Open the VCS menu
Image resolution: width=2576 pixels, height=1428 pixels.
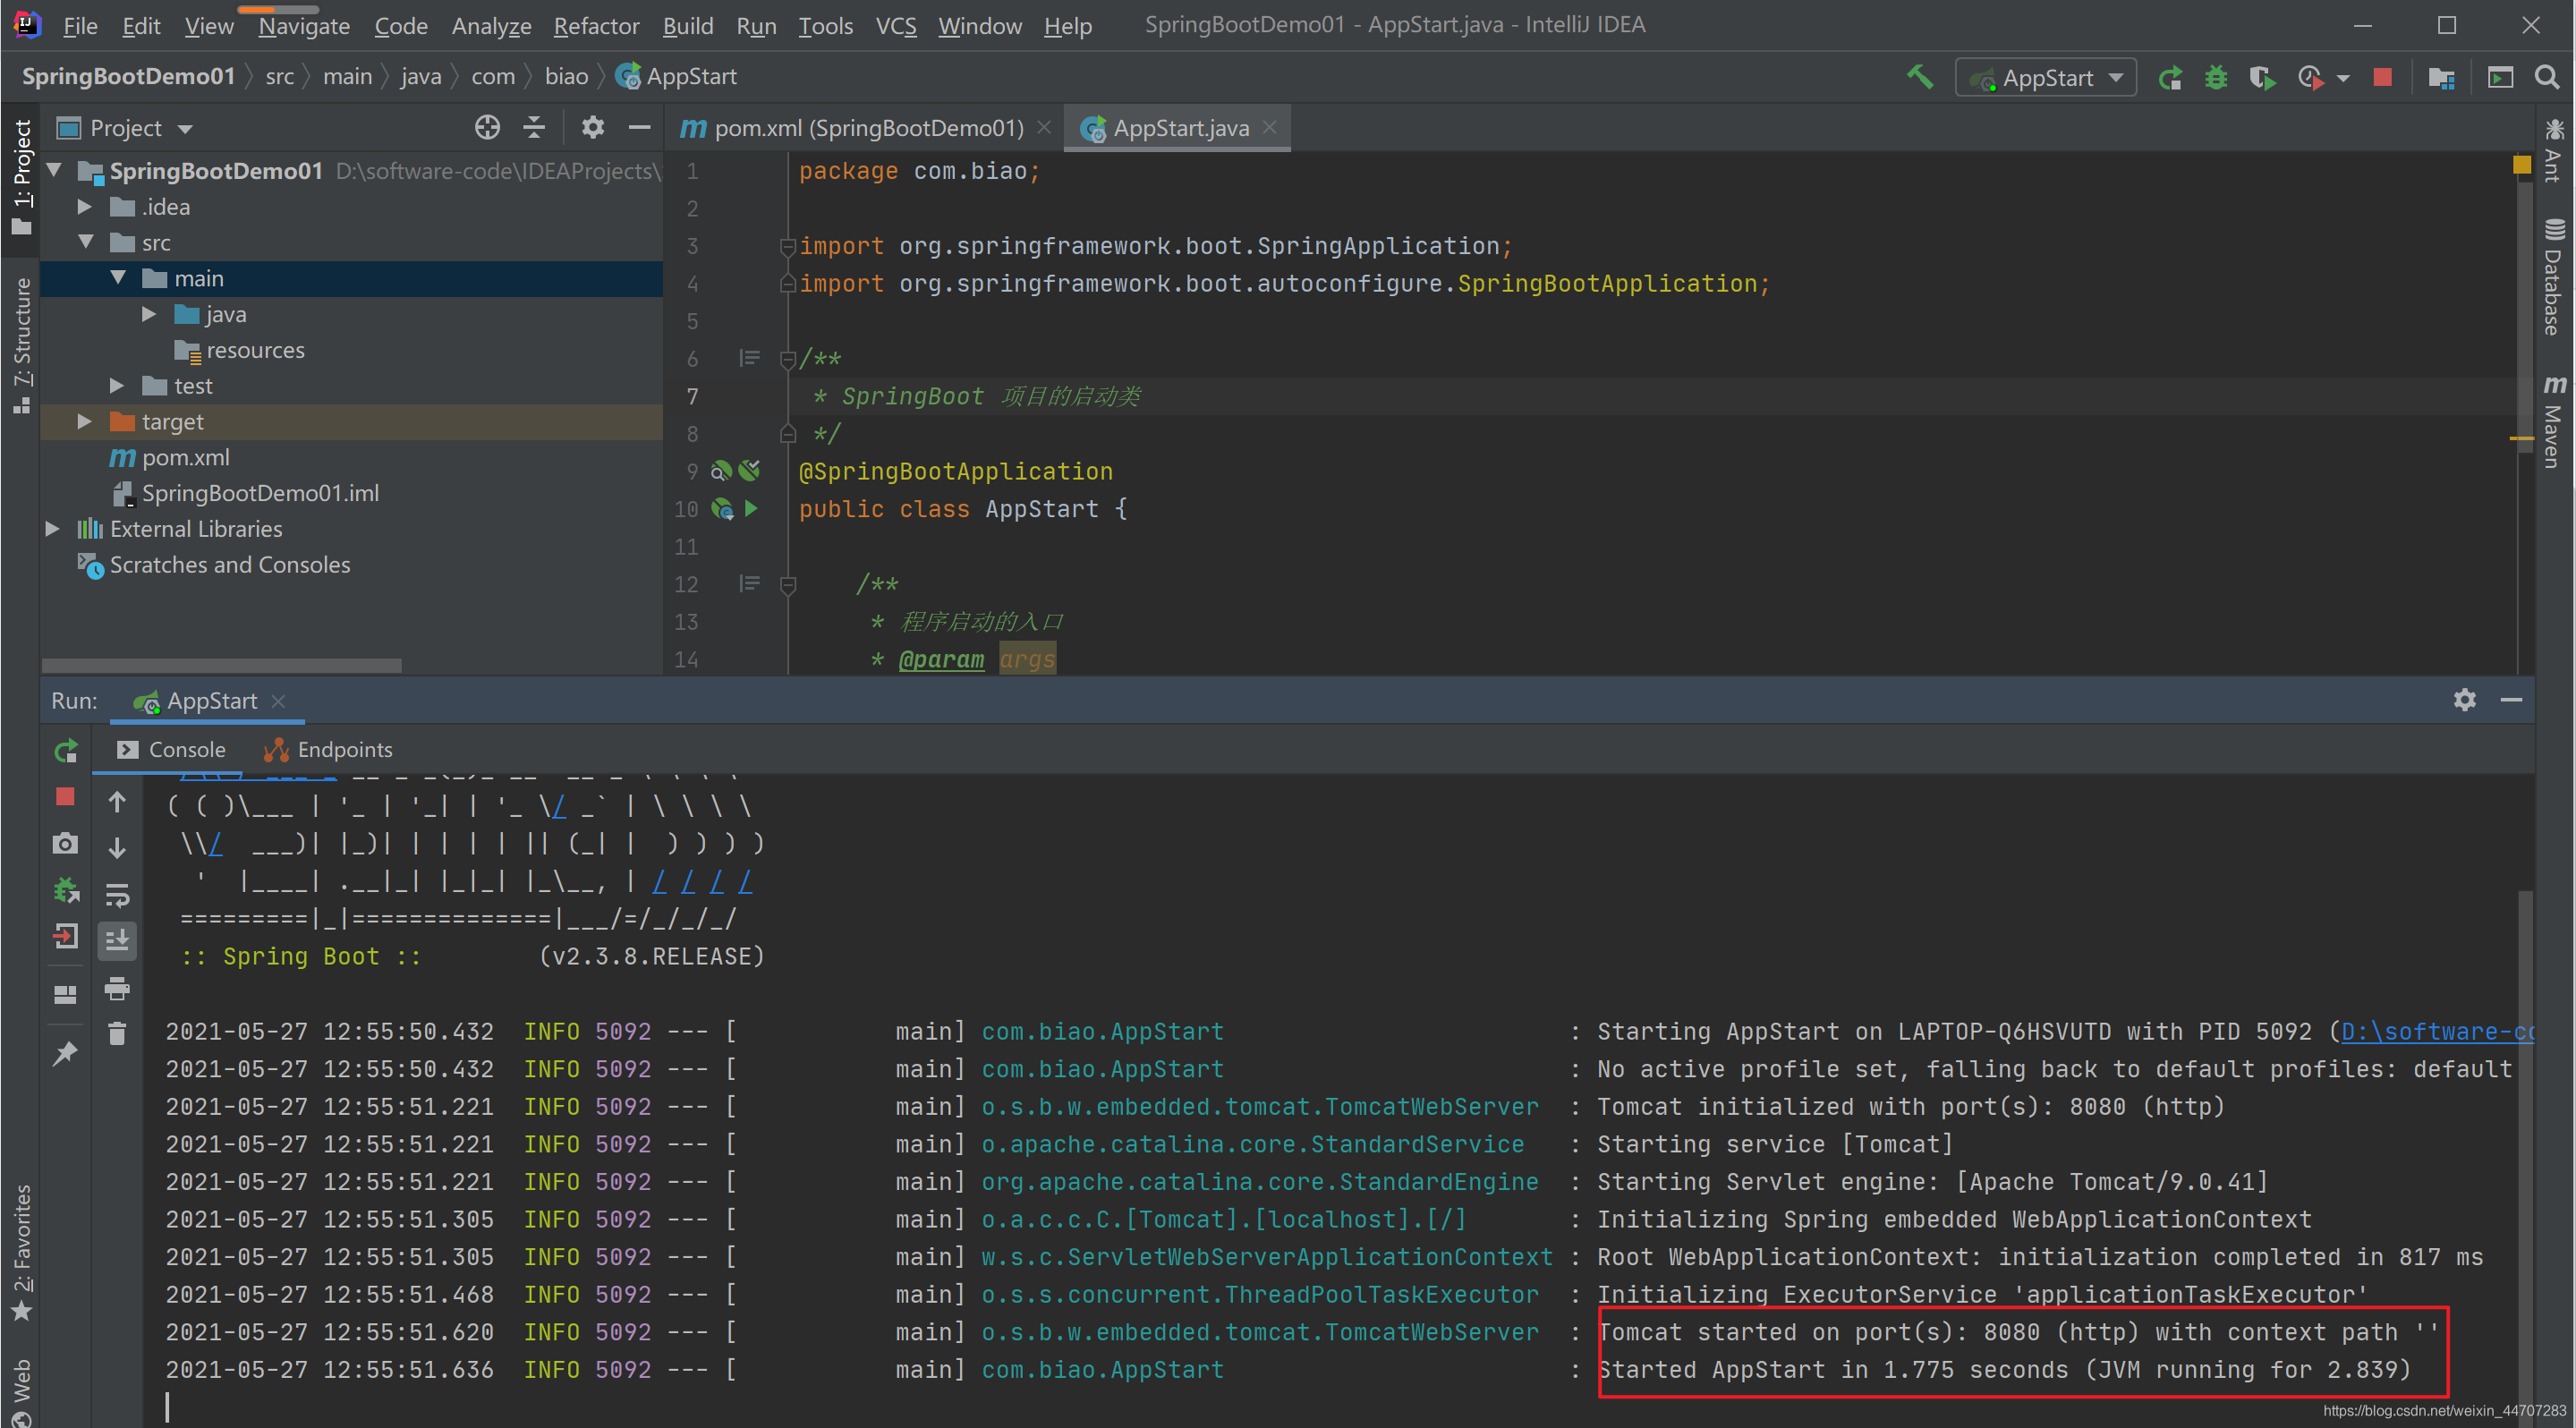point(895,25)
